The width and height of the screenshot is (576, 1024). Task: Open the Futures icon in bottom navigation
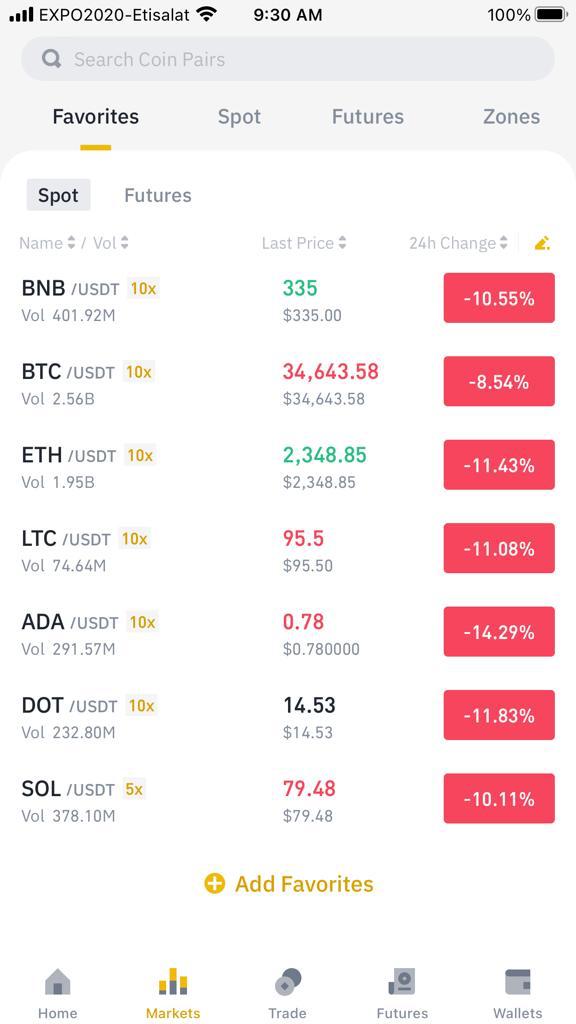[402, 982]
